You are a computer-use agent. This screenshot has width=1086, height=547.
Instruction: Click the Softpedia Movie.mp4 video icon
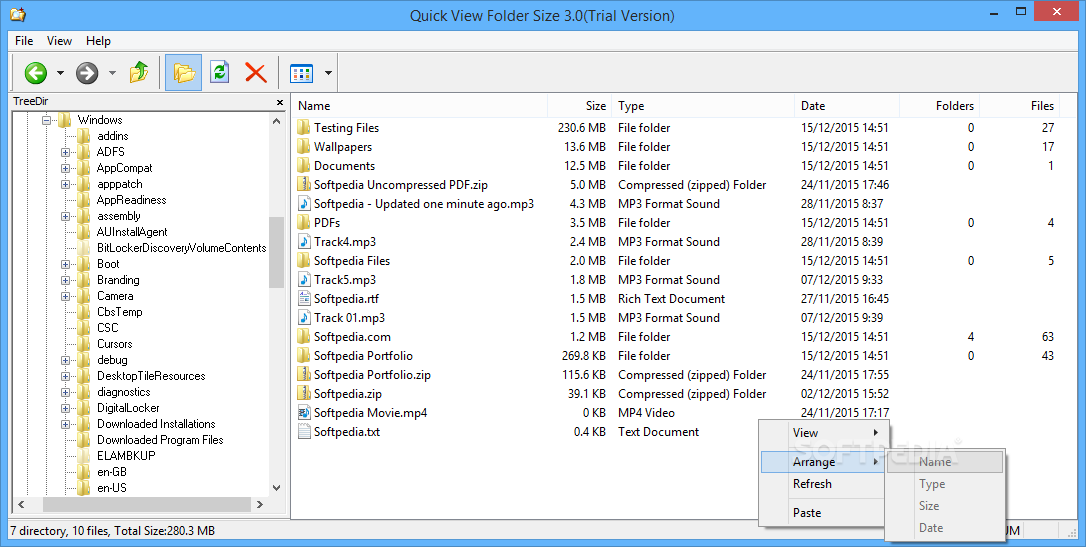pyautogui.click(x=303, y=413)
